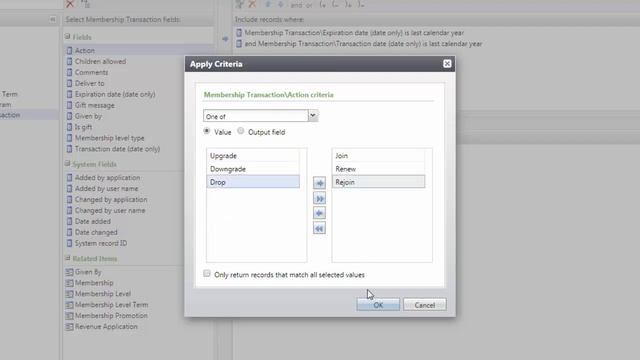The width and height of the screenshot is (640, 360).
Task: Select Join in selected values list
Action: coord(378,156)
